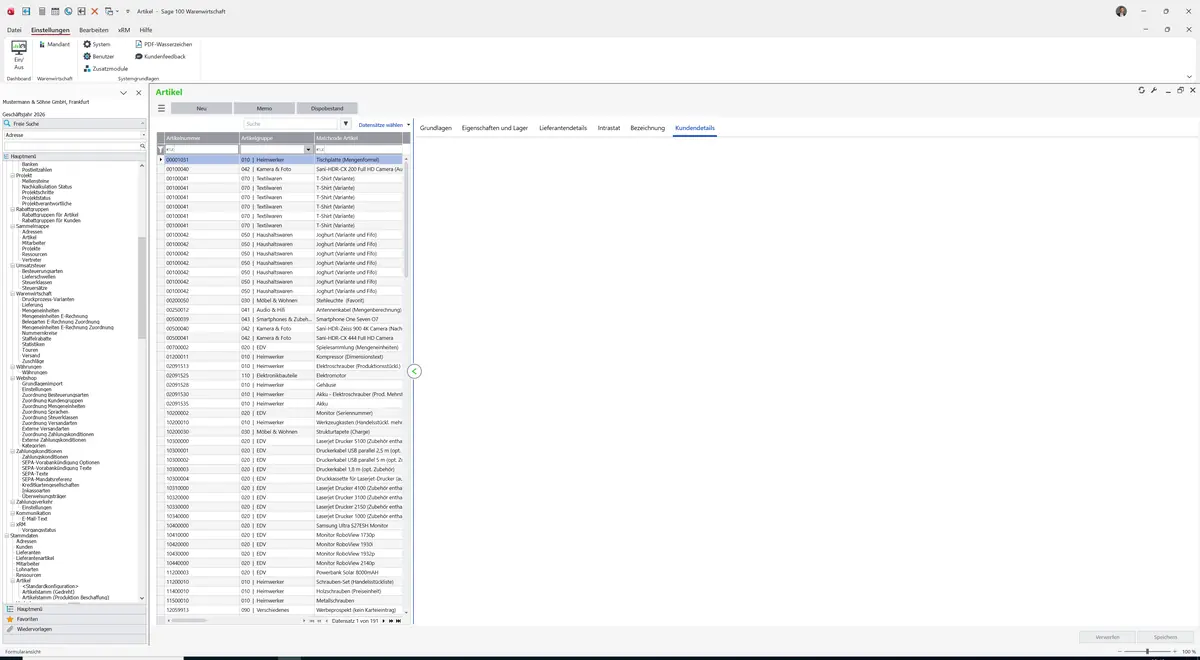1200x660 pixels.
Task: Switch to Bearbeiten ribbon tab
Action: tap(94, 30)
